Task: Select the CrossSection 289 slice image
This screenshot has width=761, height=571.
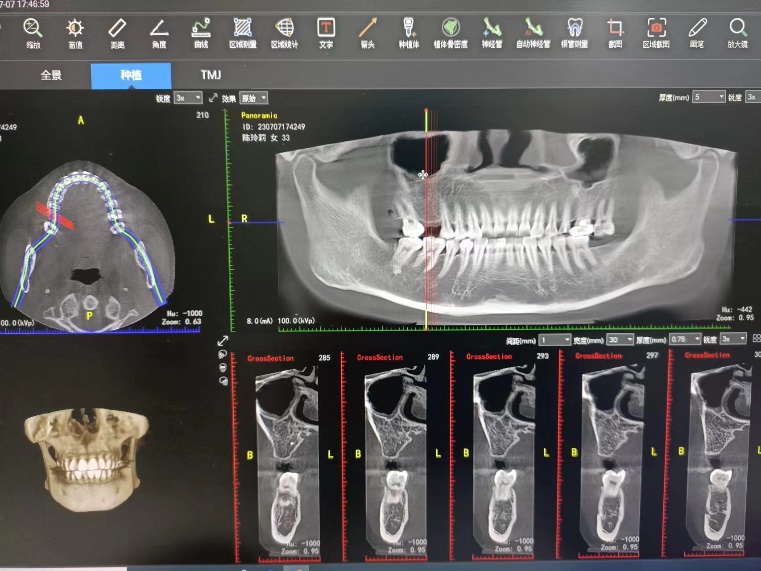Action: pos(396,458)
